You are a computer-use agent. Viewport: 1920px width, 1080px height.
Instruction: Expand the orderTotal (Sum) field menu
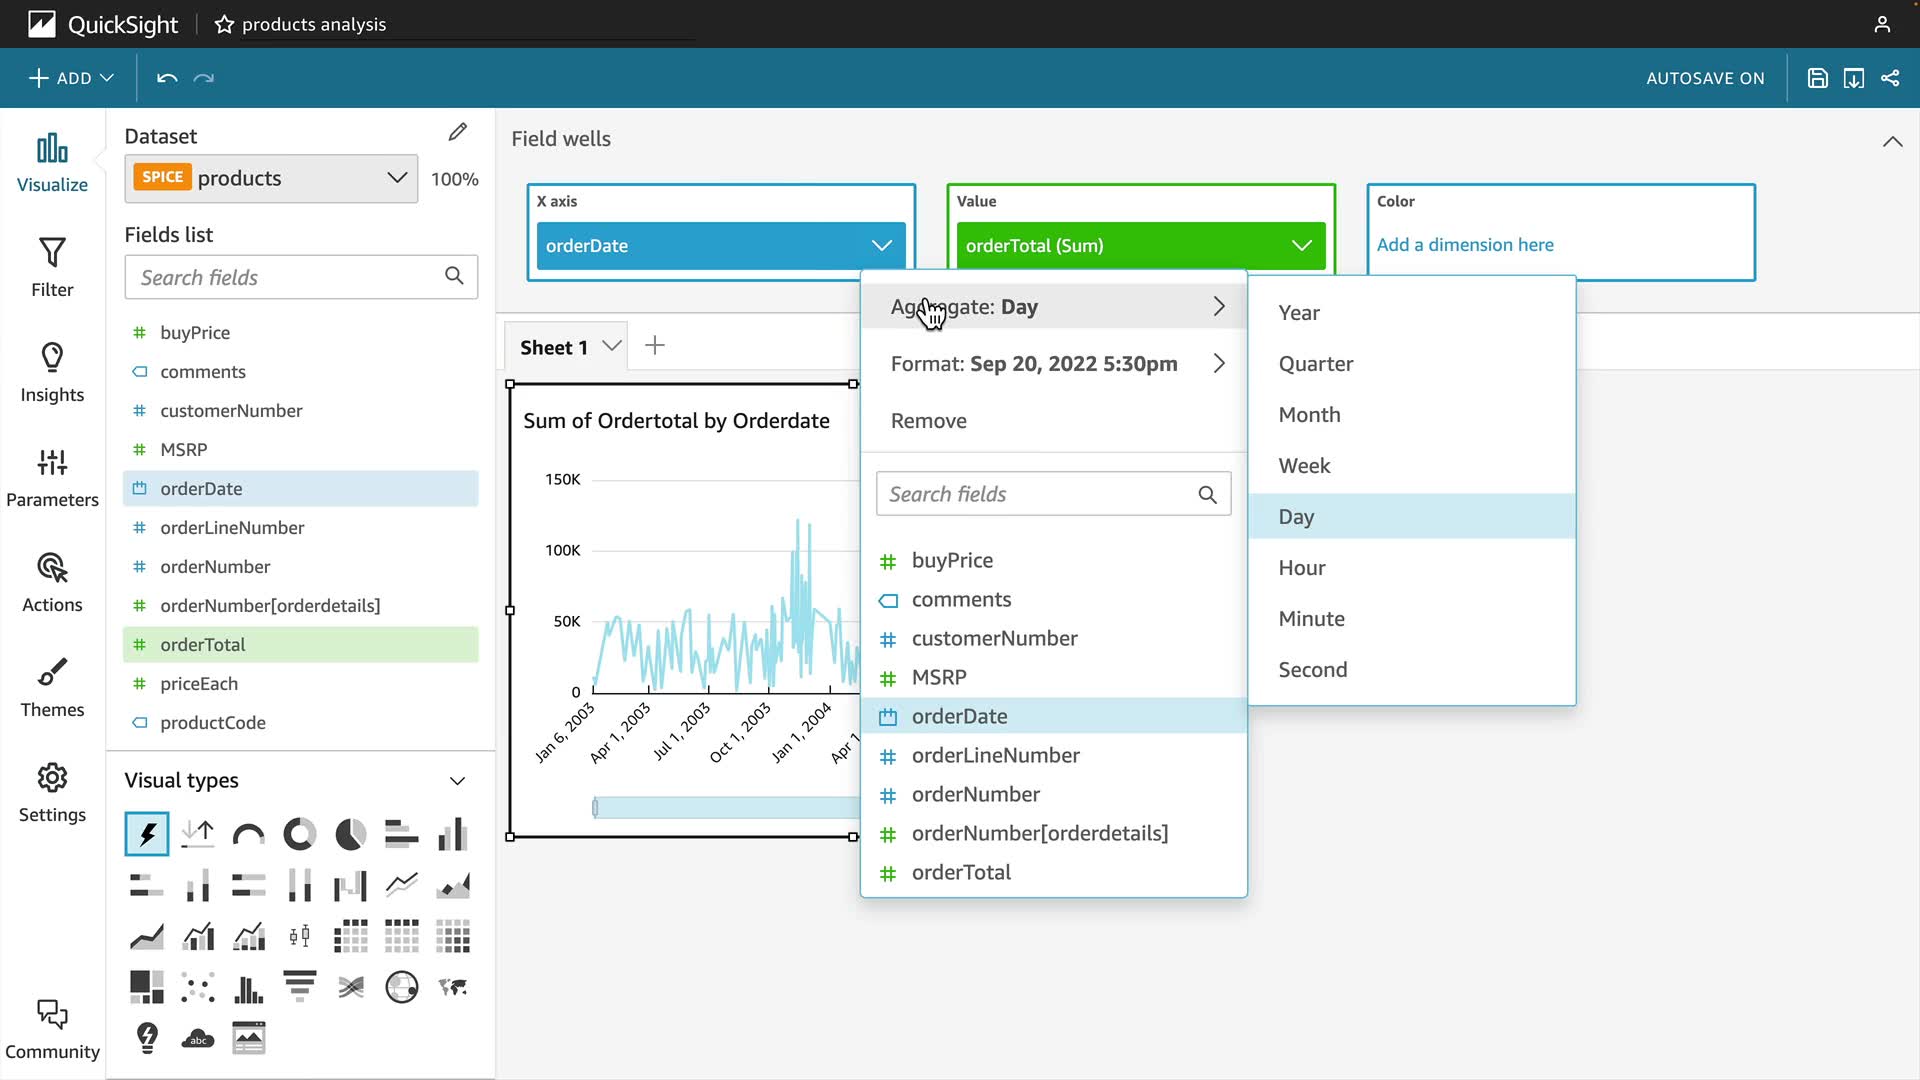coord(1301,246)
